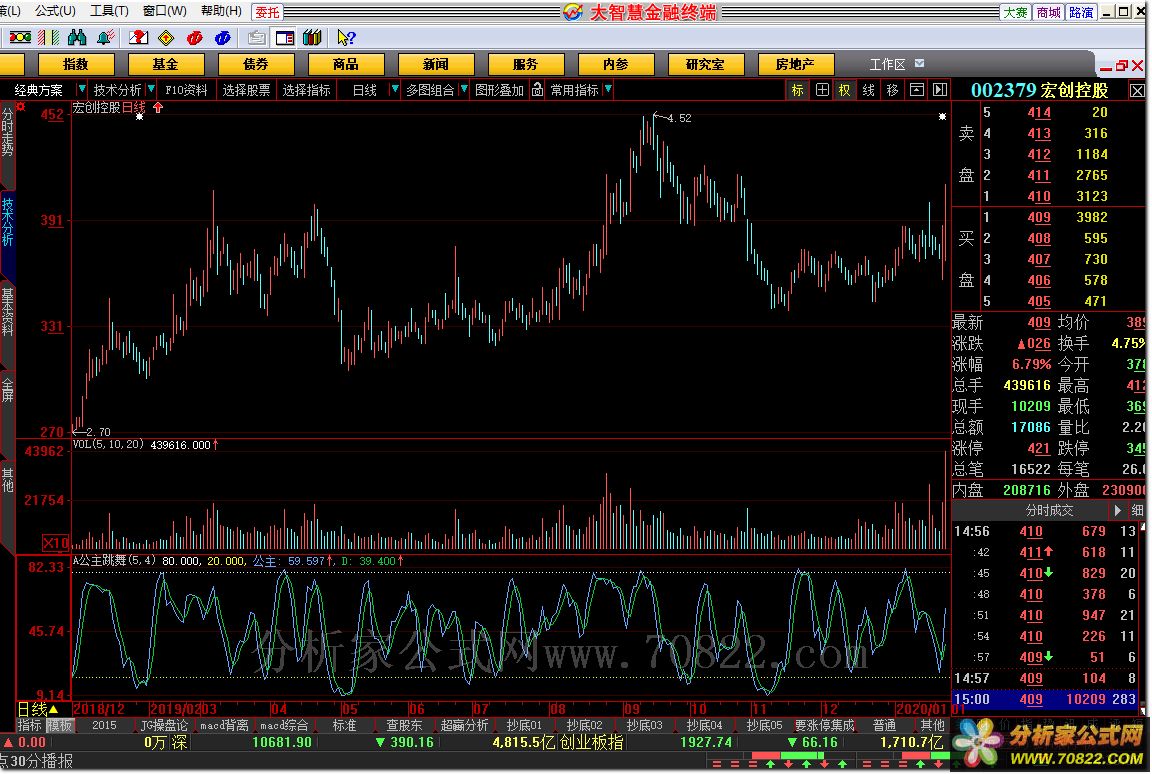Click the 创业板指 index label in status bar
Screen dimensions: 1152x774
[591, 742]
